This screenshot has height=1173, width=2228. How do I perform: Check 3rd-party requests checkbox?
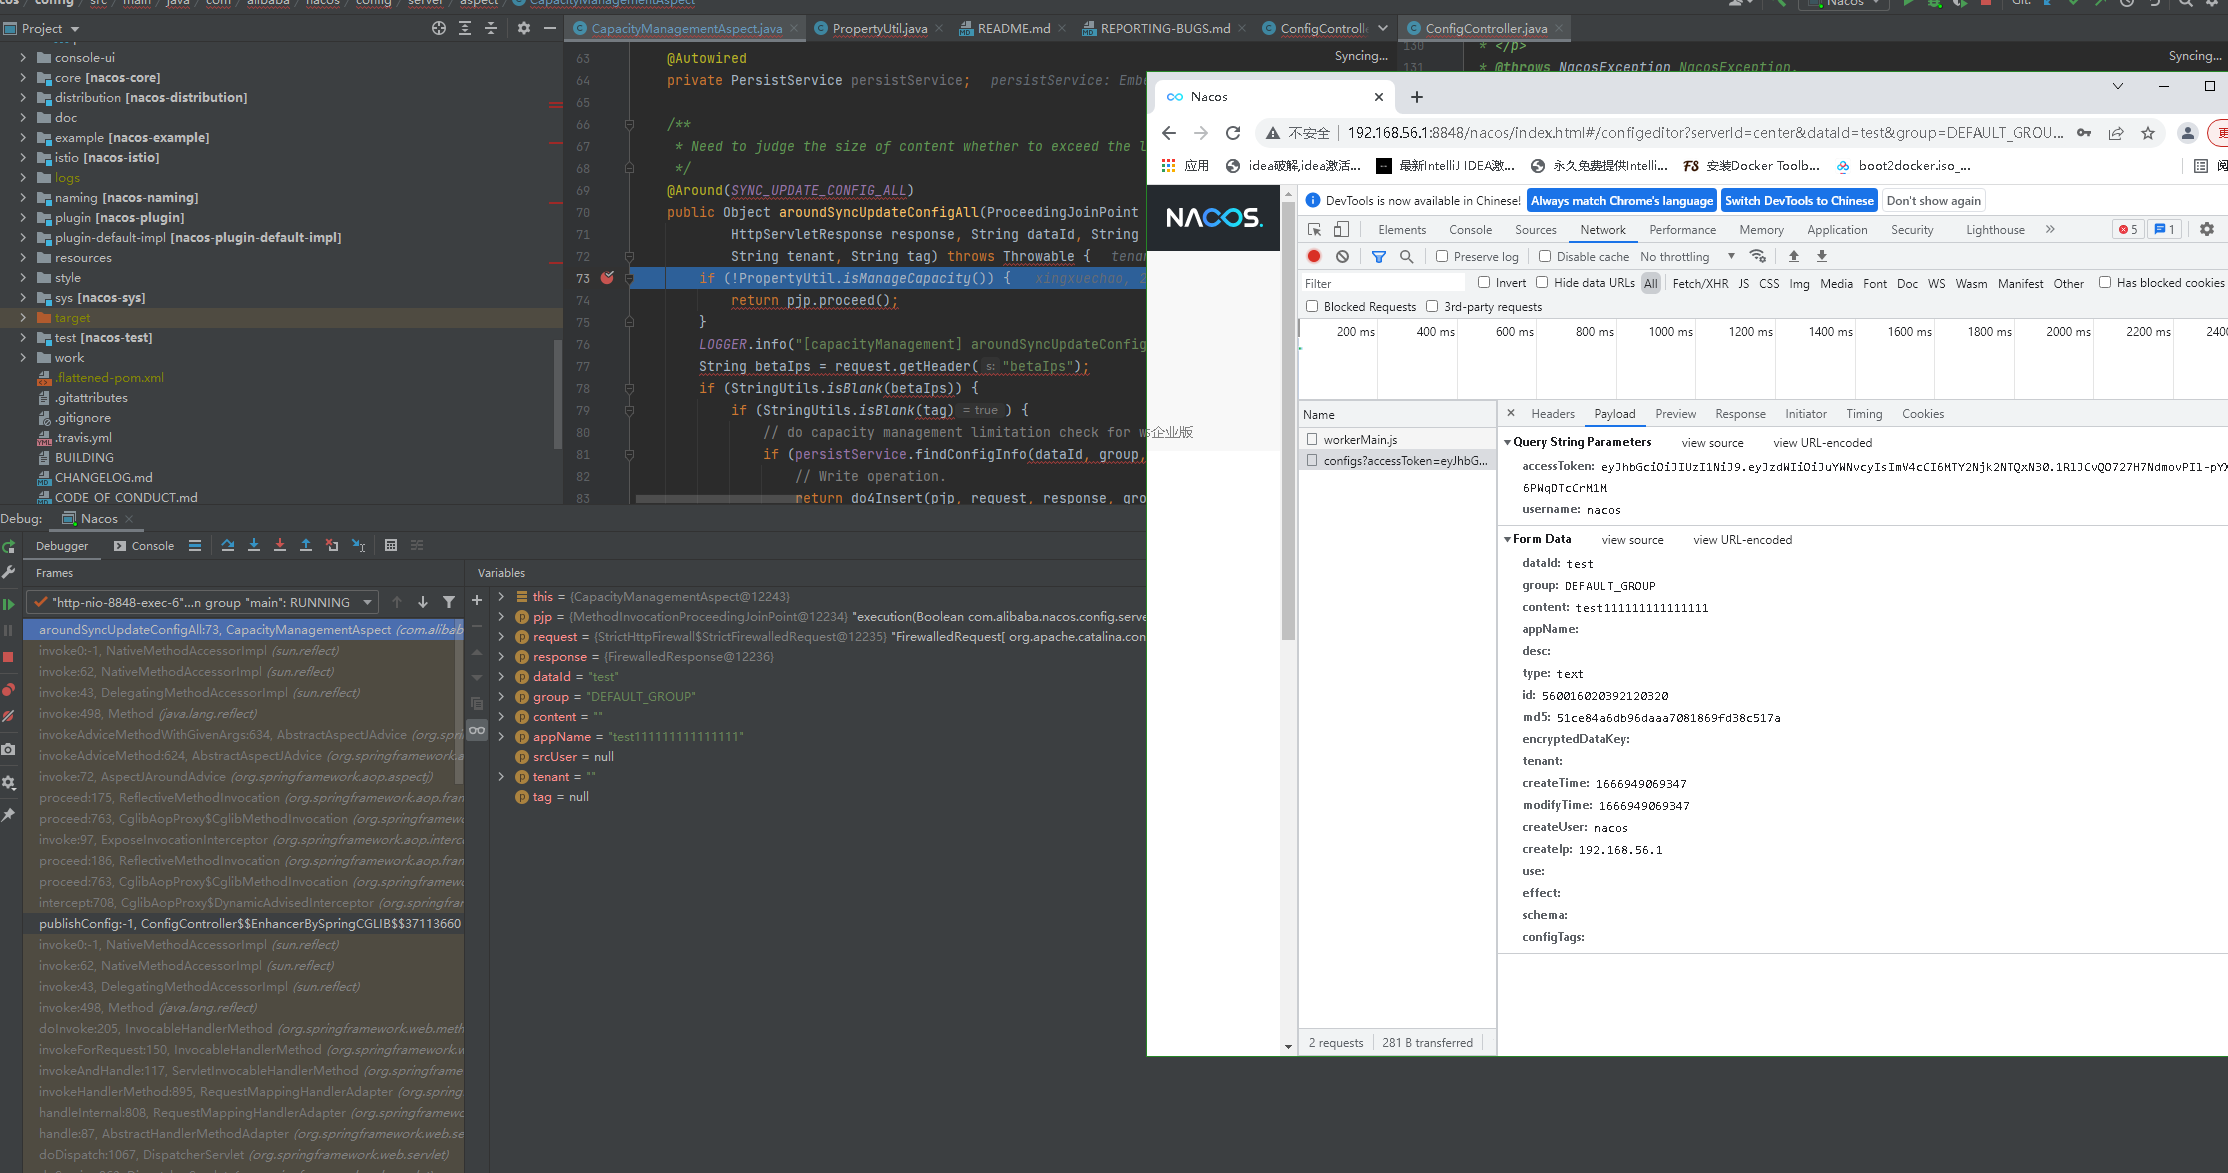(1432, 307)
